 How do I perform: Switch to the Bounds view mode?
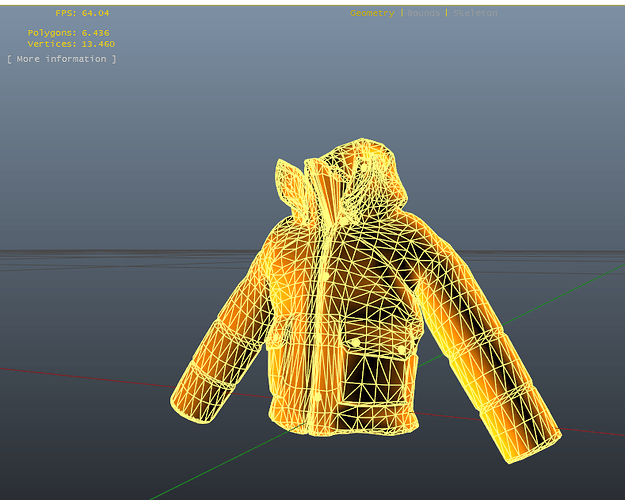coord(423,13)
